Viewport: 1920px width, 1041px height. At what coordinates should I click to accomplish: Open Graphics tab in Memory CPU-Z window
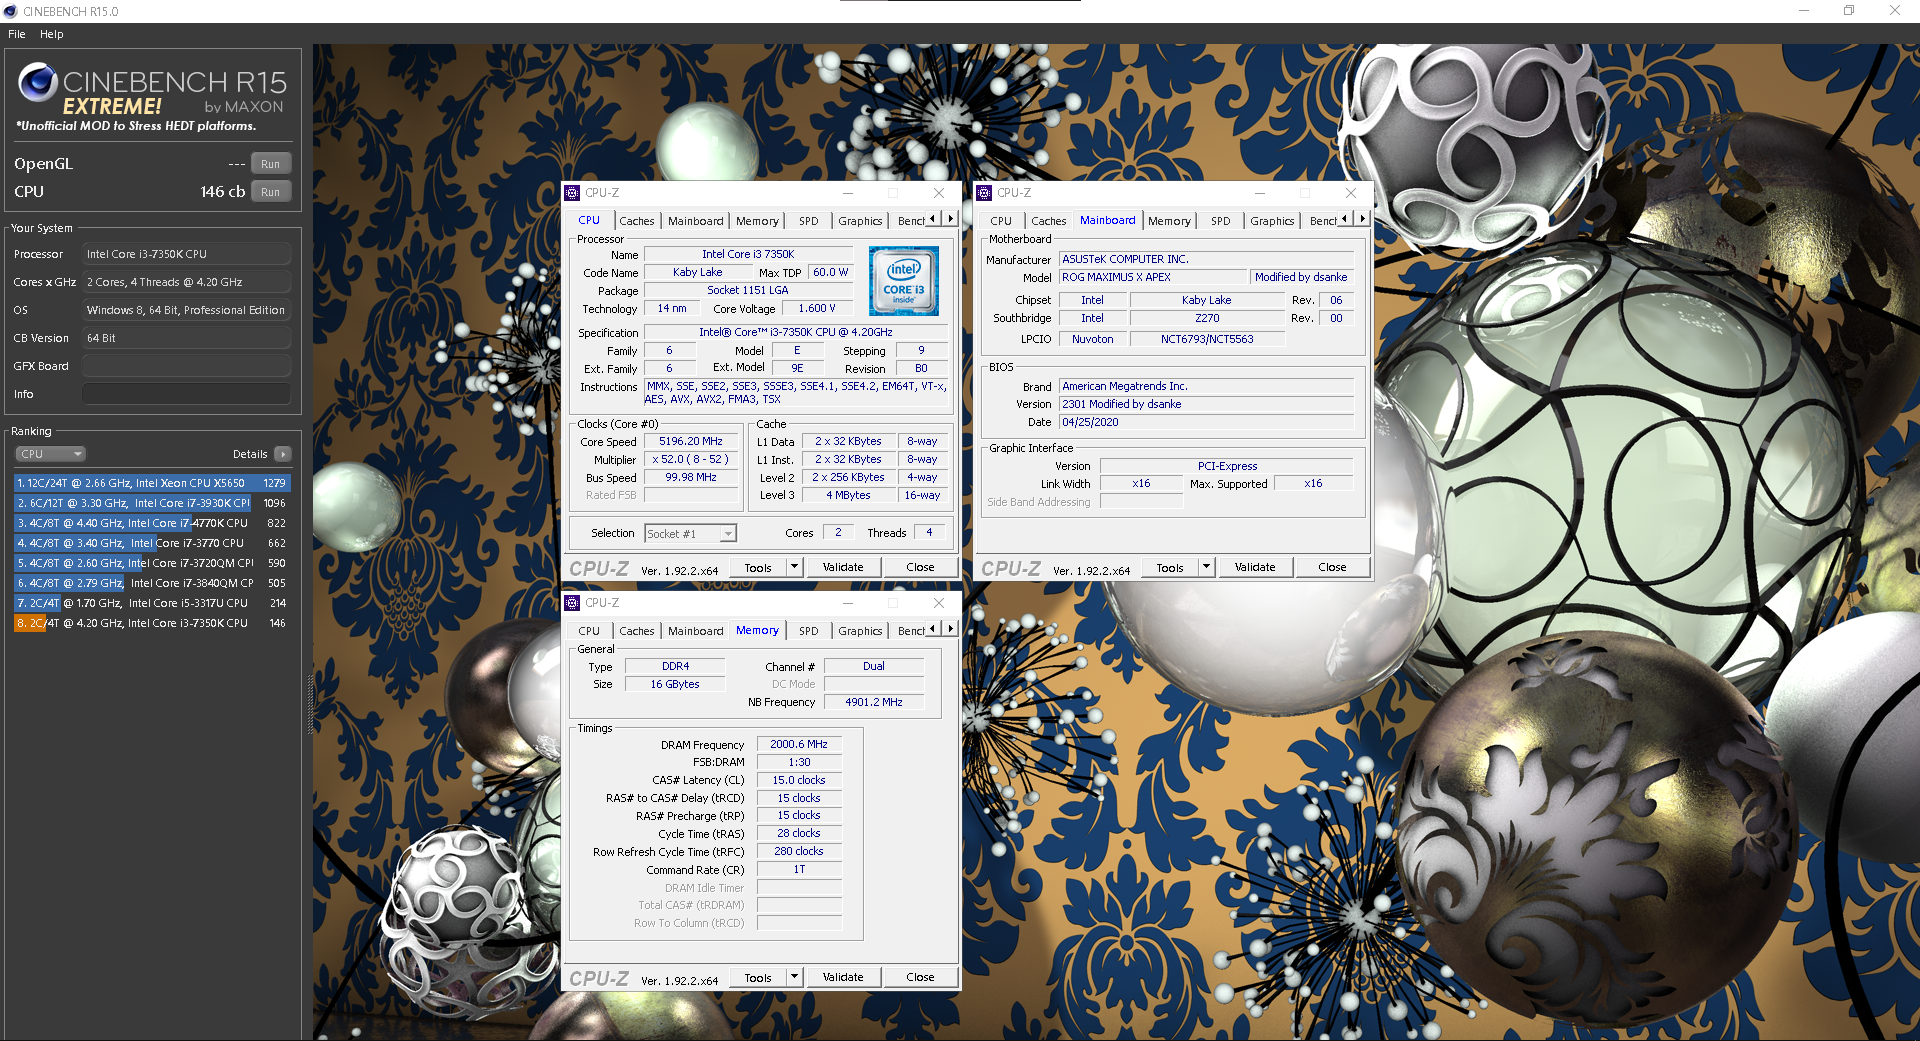[x=860, y=631]
